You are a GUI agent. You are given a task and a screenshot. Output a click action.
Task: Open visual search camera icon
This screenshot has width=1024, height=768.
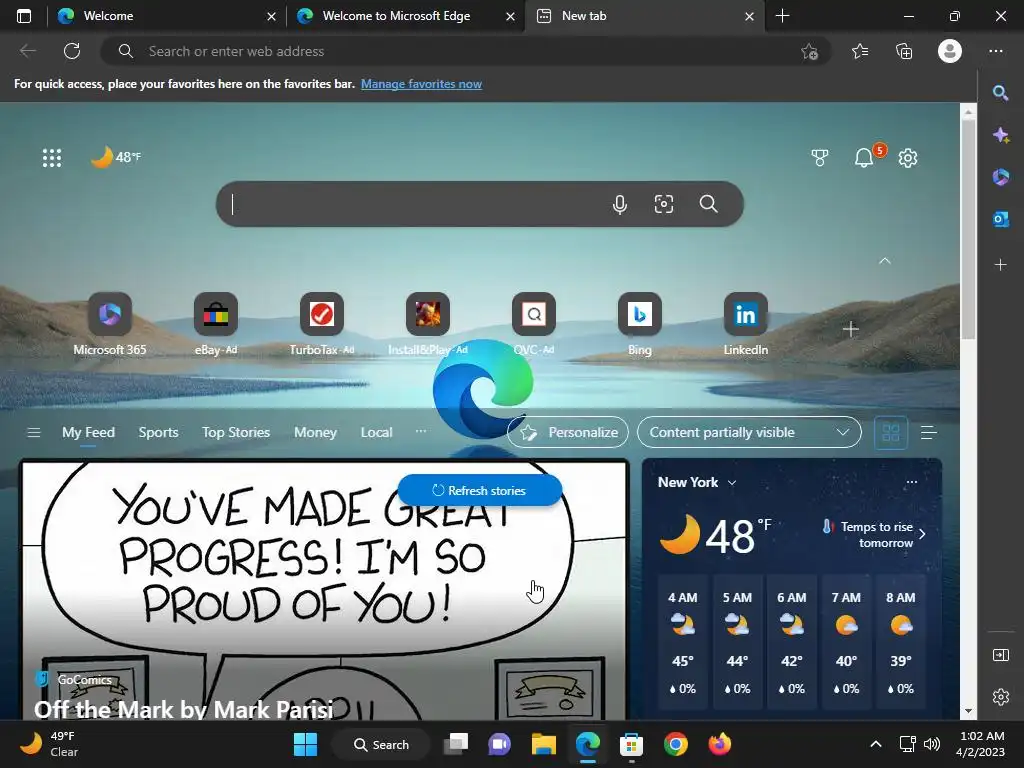[x=664, y=204]
